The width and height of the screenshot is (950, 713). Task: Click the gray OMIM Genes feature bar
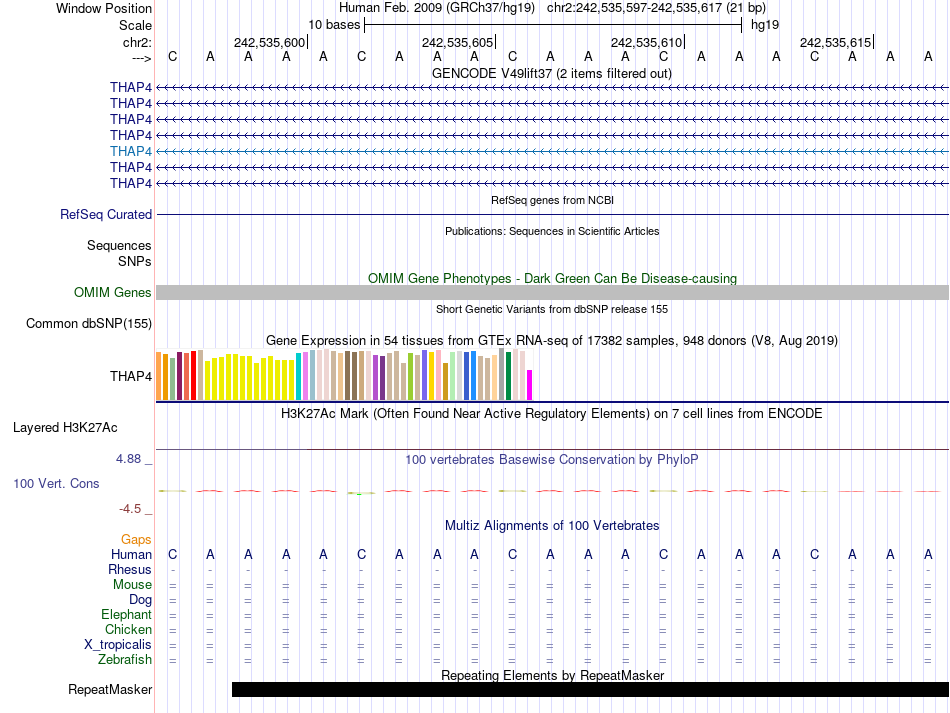tap(551, 292)
